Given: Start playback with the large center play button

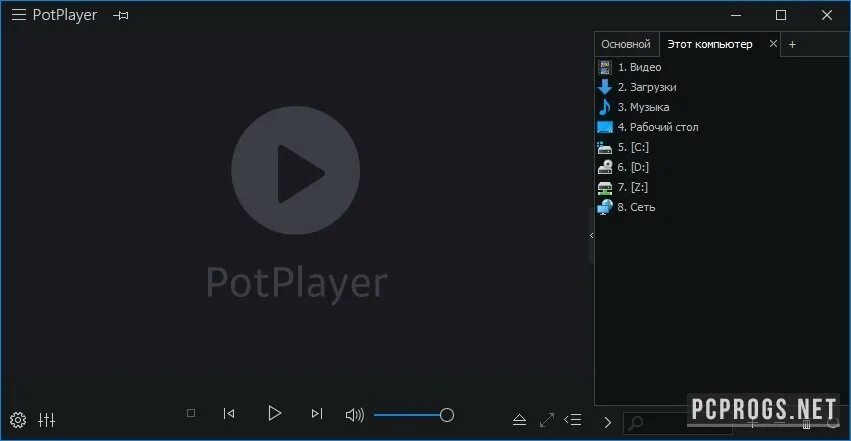Looking at the screenshot, I should [296, 170].
